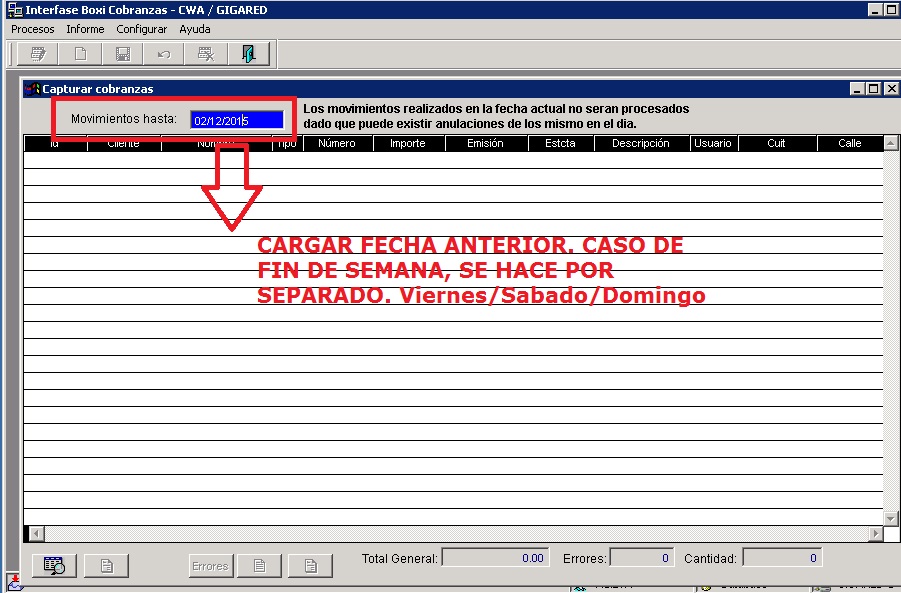Click the vertical scrollbar down arrow
The height and width of the screenshot is (593, 901).
click(891, 519)
